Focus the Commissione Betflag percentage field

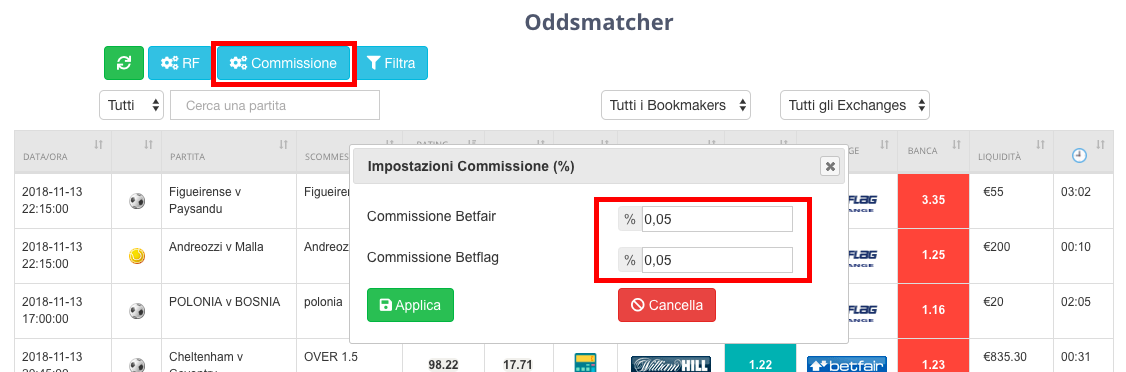[717, 261]
